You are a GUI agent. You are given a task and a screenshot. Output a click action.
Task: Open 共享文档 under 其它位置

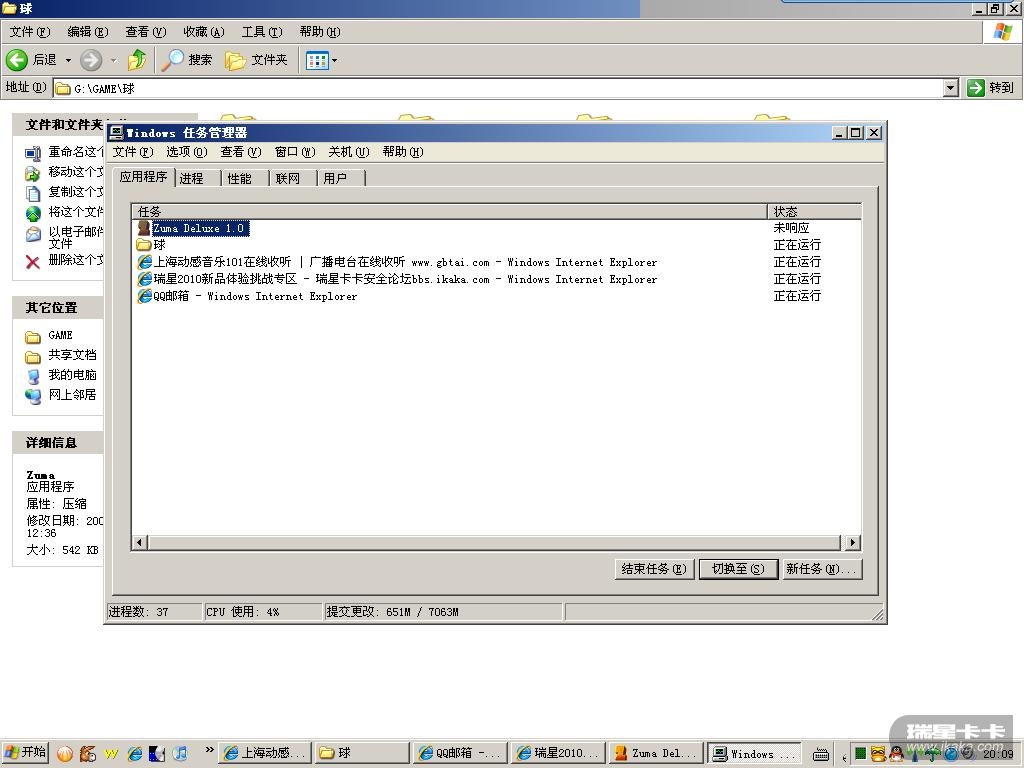coord(61,355)
